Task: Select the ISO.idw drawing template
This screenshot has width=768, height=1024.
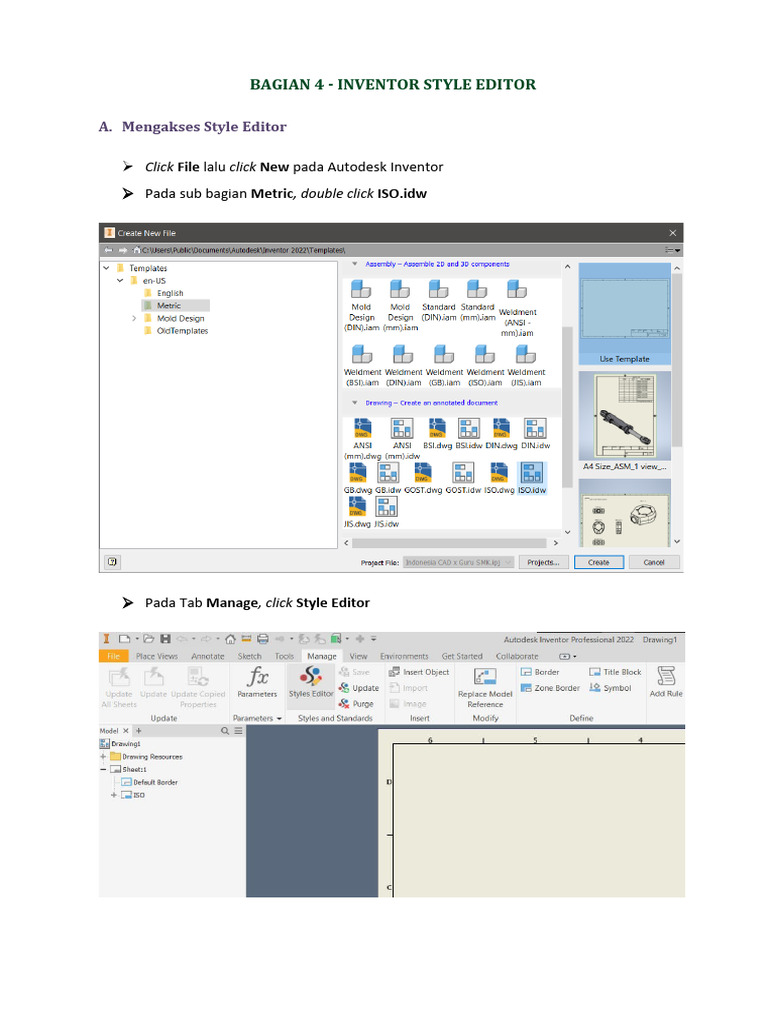Action: [x=532, y=478]
